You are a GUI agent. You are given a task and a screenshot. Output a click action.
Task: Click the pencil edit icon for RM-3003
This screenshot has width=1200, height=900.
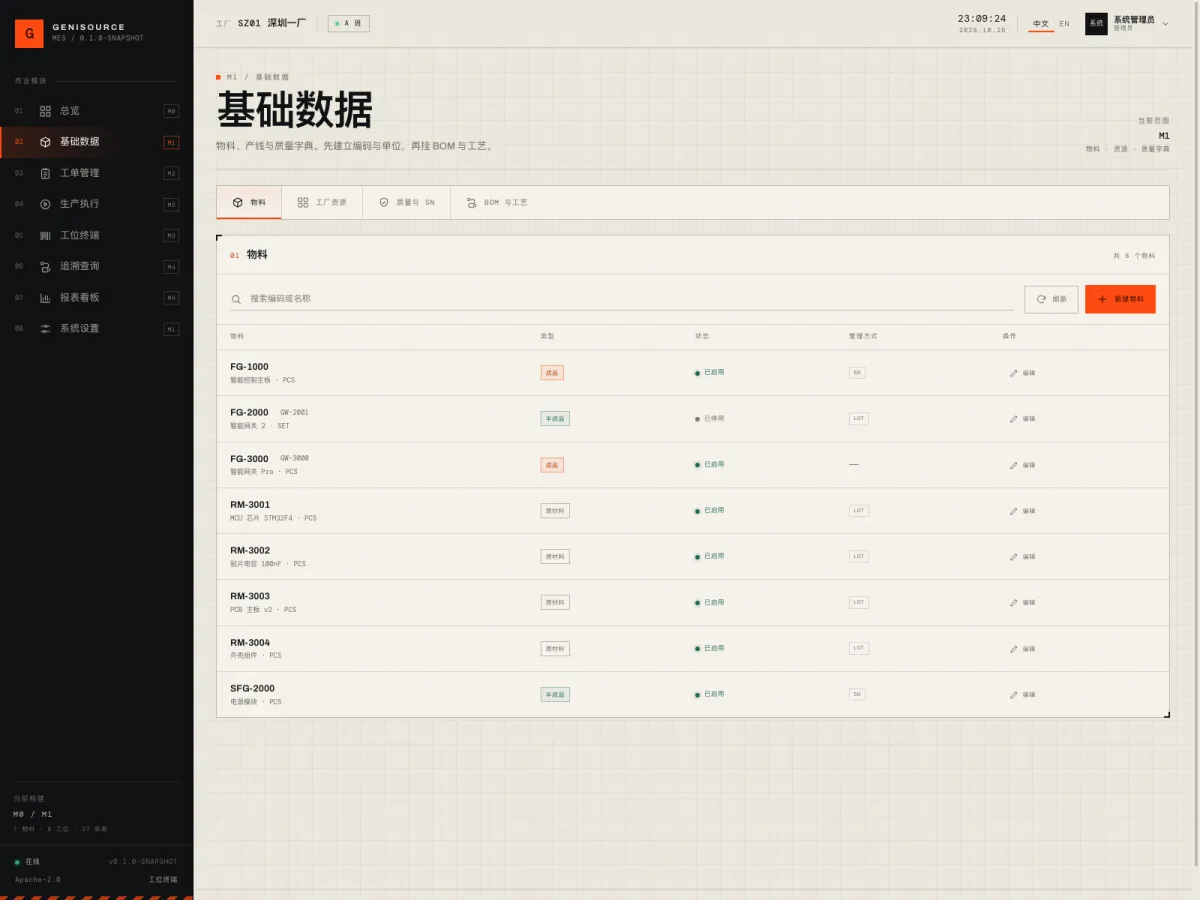(x=1013, y=603)
